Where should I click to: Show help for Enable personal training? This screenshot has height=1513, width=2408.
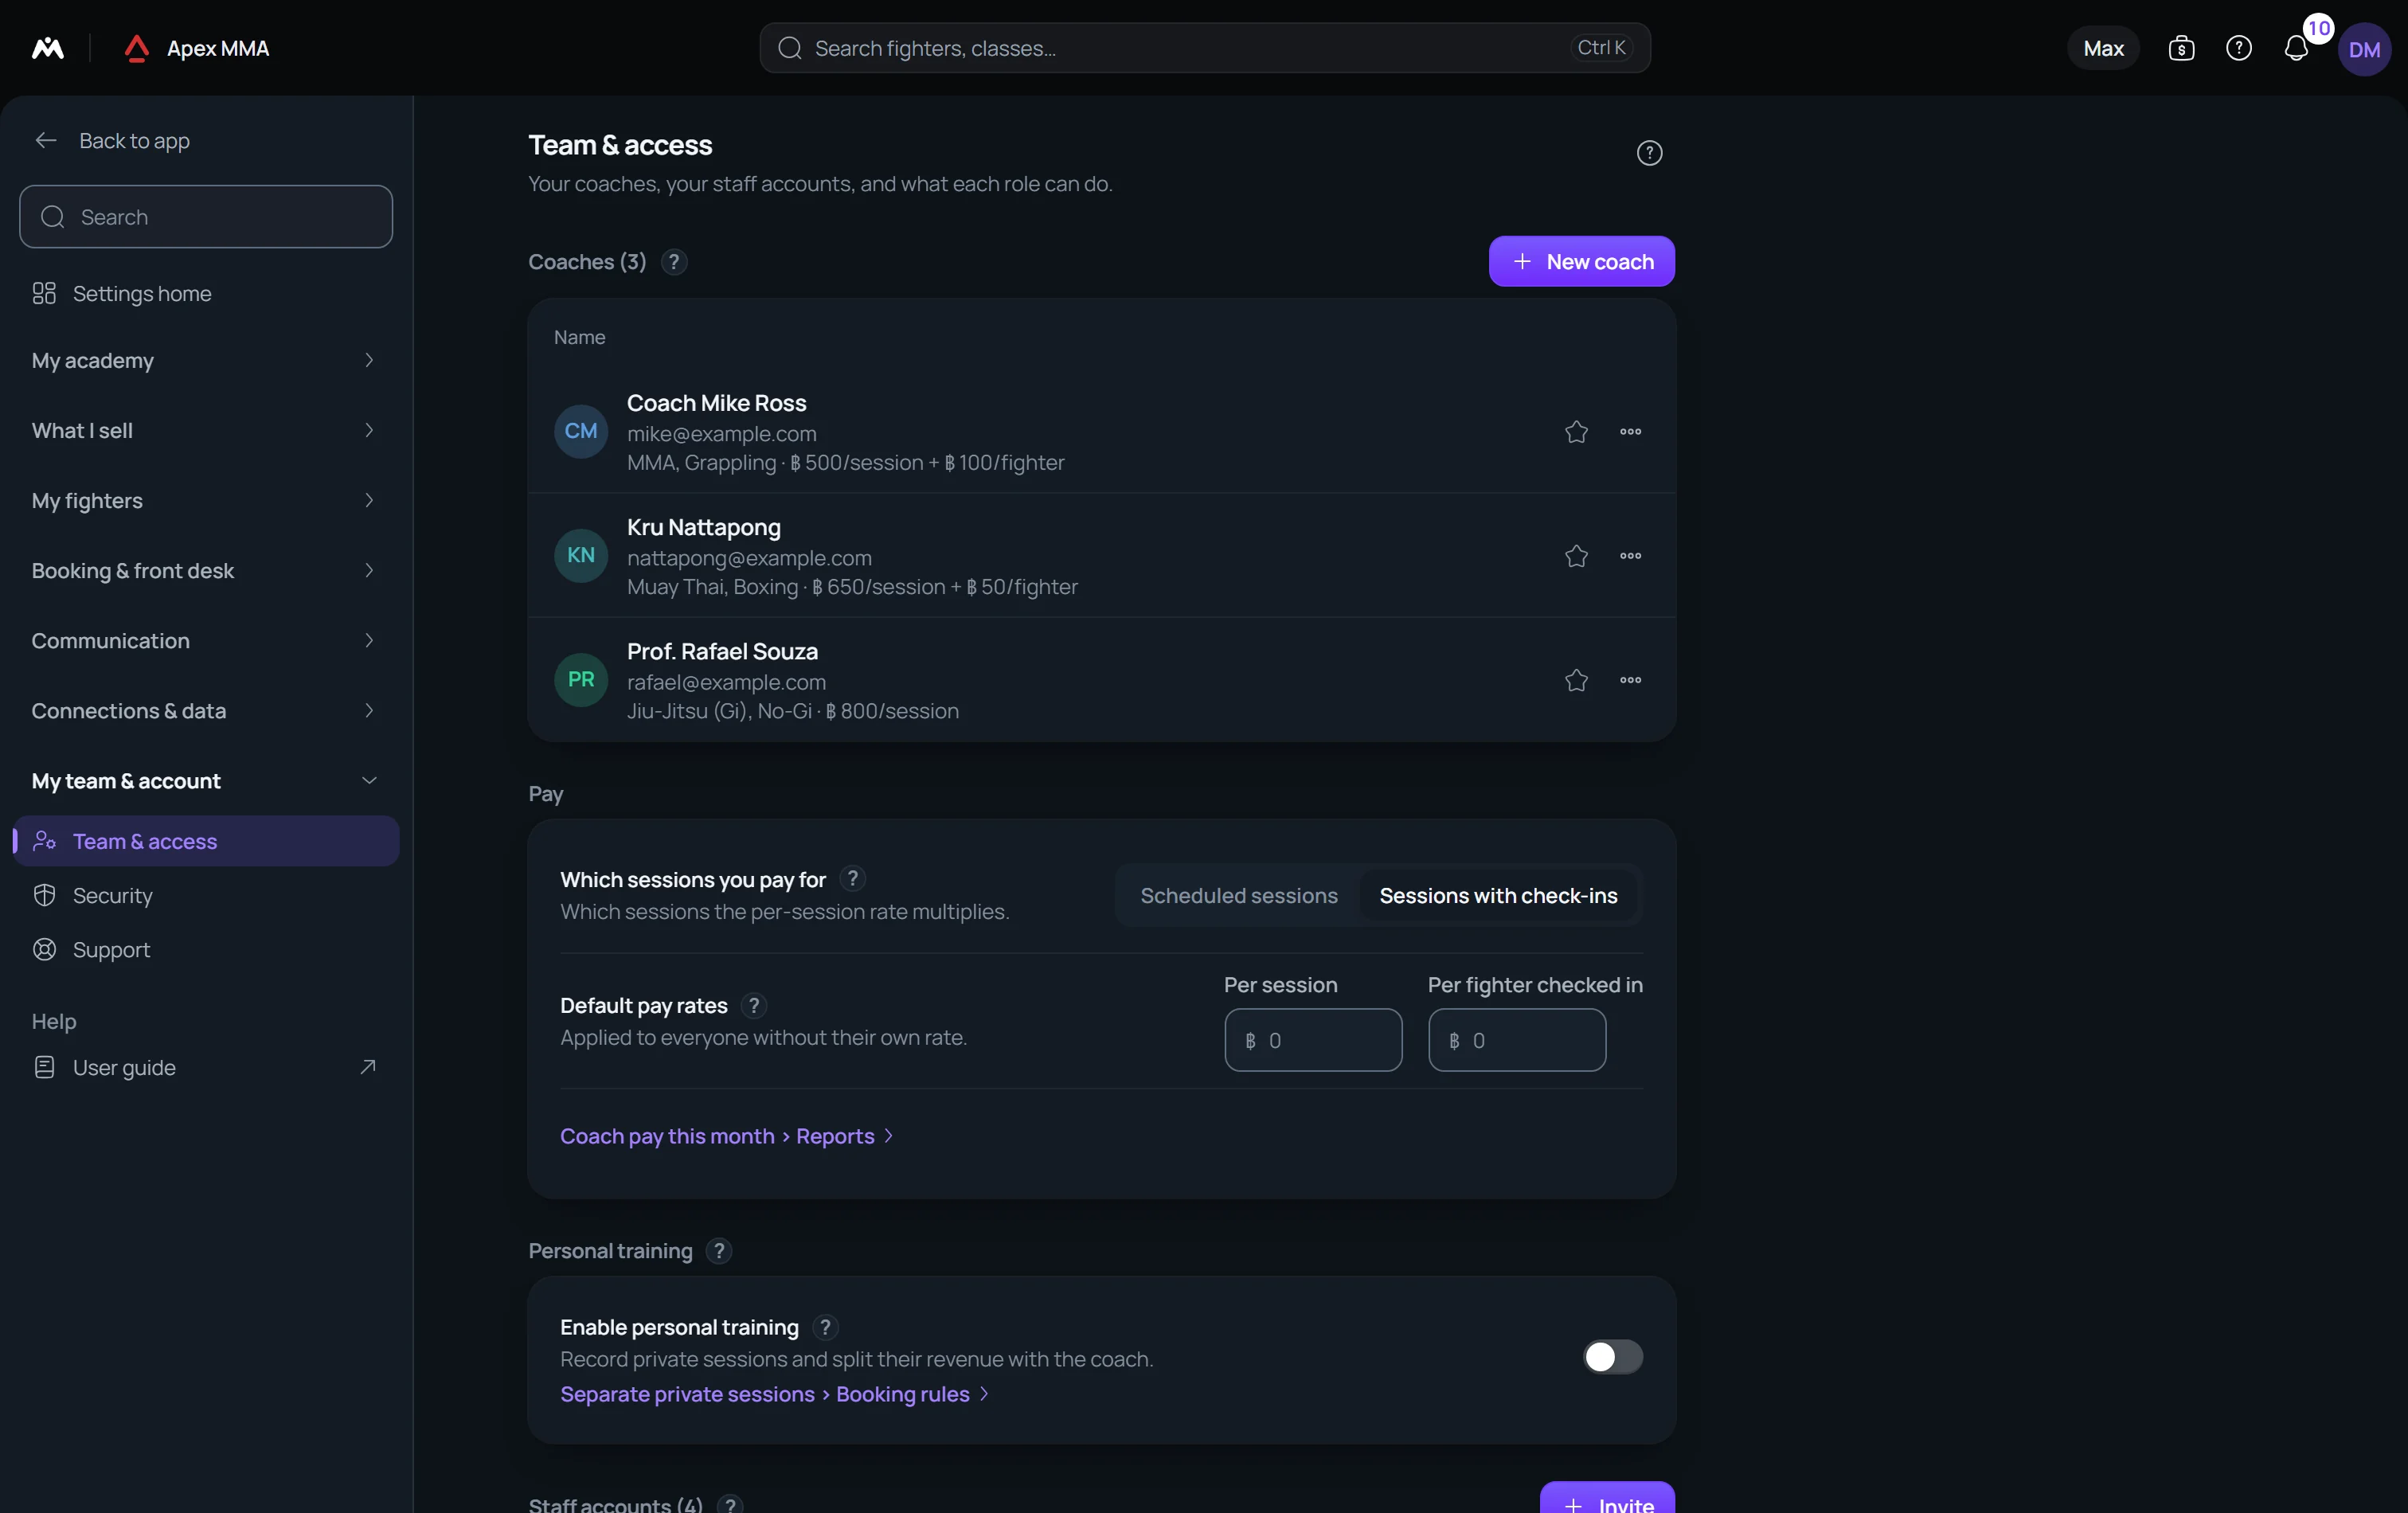825,1327
